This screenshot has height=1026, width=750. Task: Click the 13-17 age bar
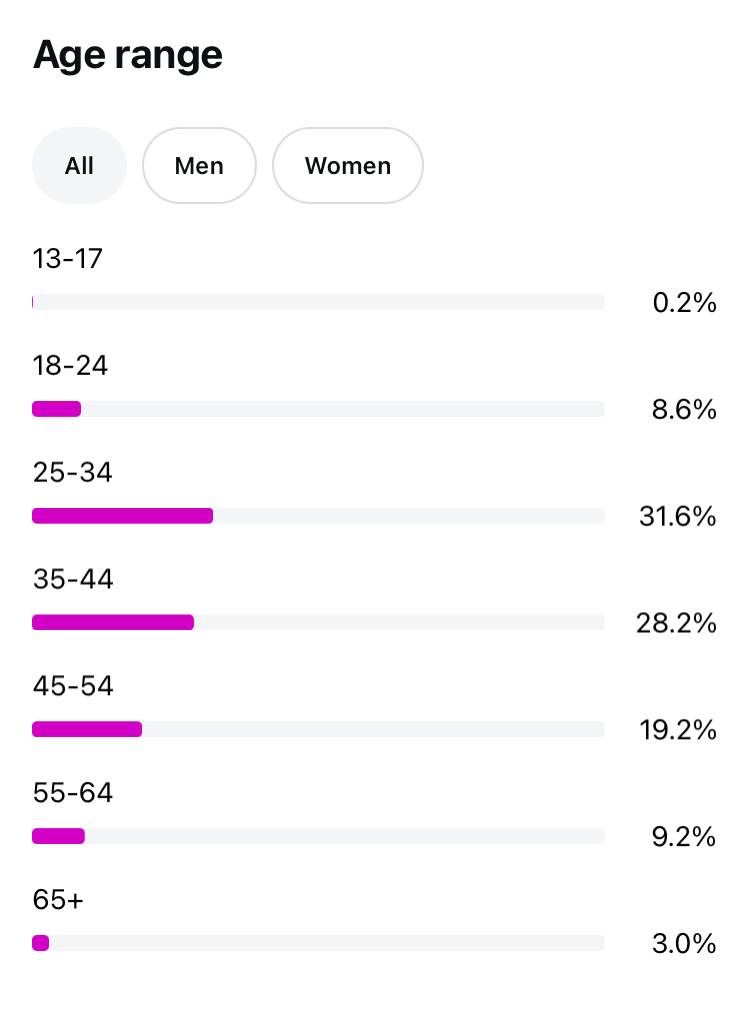point(318,302)
